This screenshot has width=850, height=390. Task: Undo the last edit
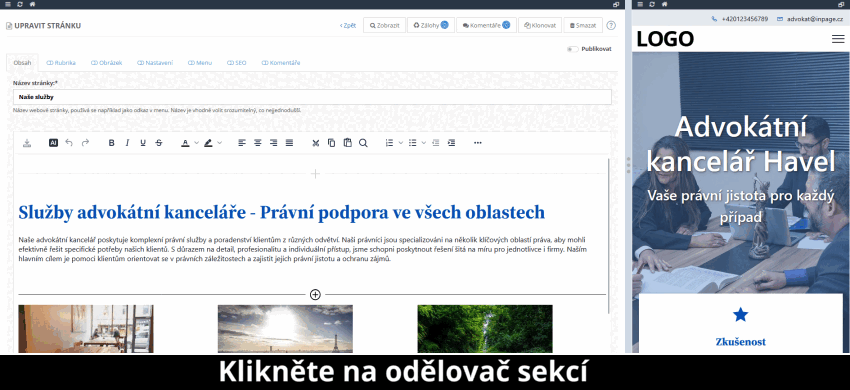pos(69,143)
